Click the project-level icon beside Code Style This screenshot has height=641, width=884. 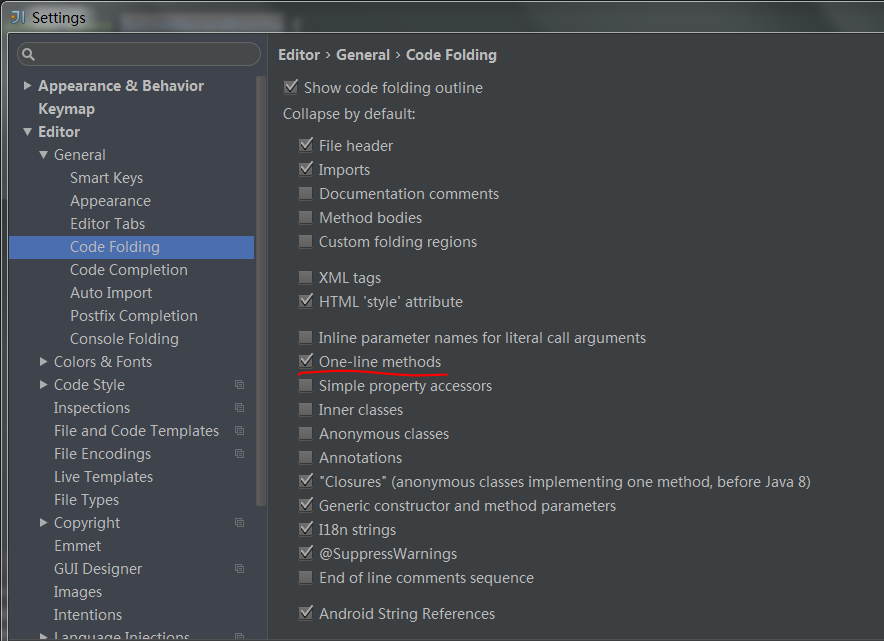click(x=240, y=384)
